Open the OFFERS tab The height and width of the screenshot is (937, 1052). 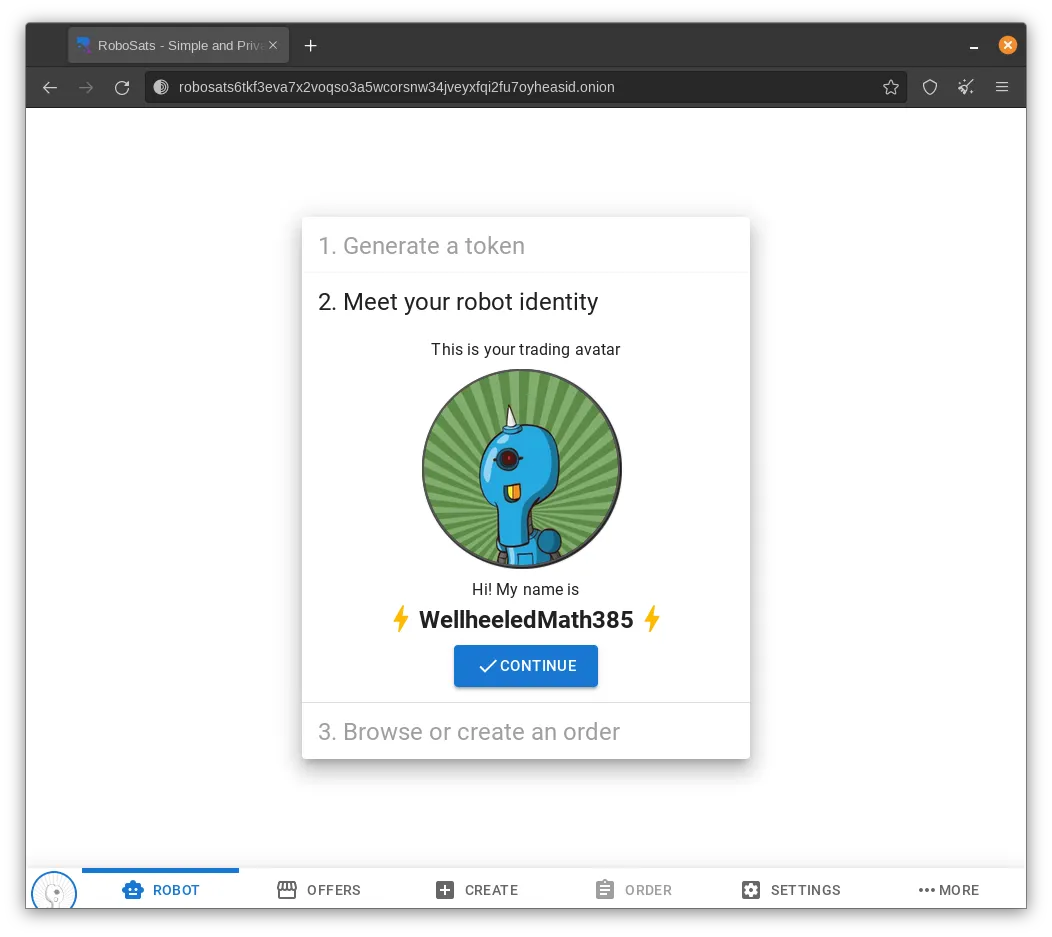click(x=319, y=890)
